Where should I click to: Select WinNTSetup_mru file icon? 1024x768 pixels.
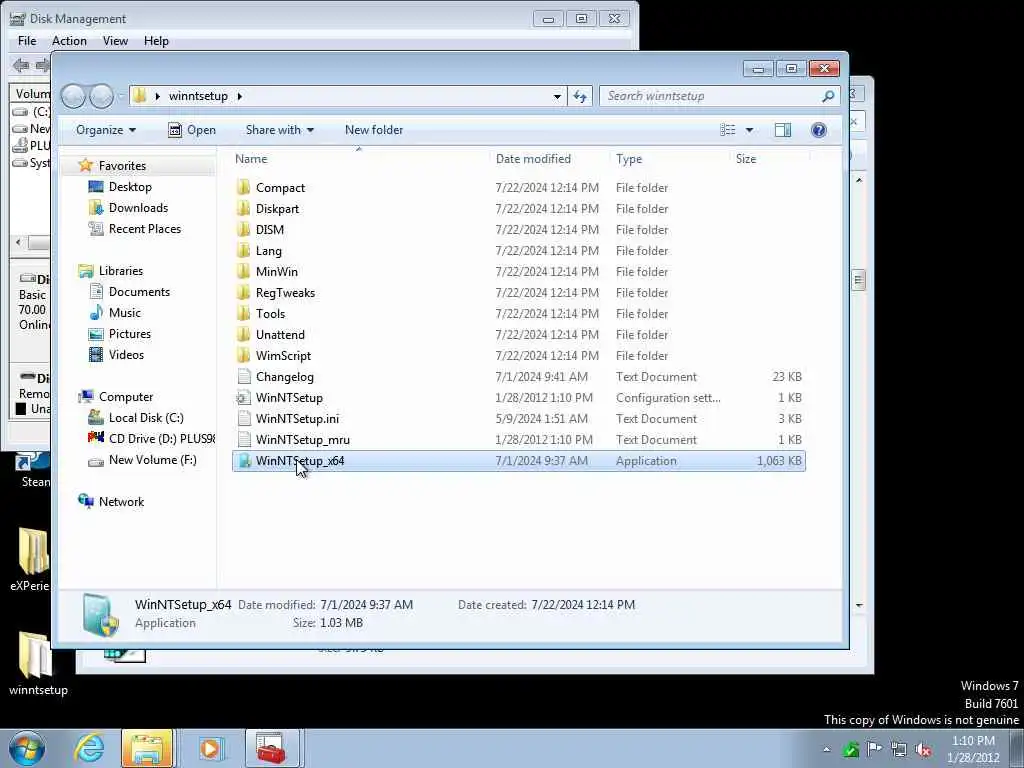pos(244,440)
